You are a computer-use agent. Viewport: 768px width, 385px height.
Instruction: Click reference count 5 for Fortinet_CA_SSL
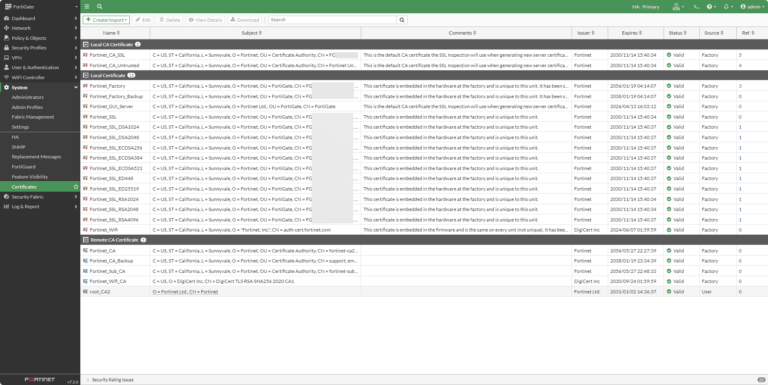(740, 55)
